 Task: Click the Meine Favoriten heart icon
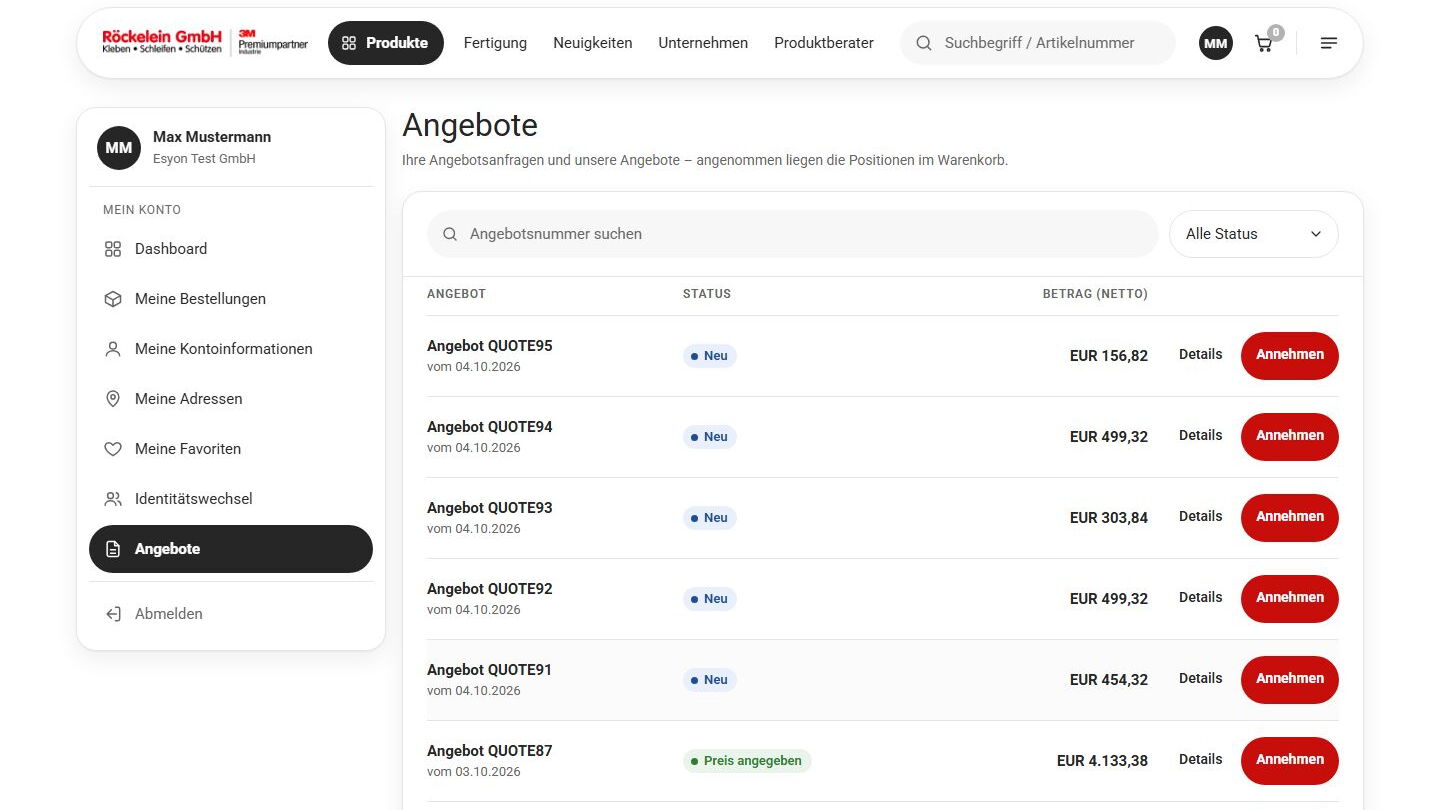tap(113, 449)
